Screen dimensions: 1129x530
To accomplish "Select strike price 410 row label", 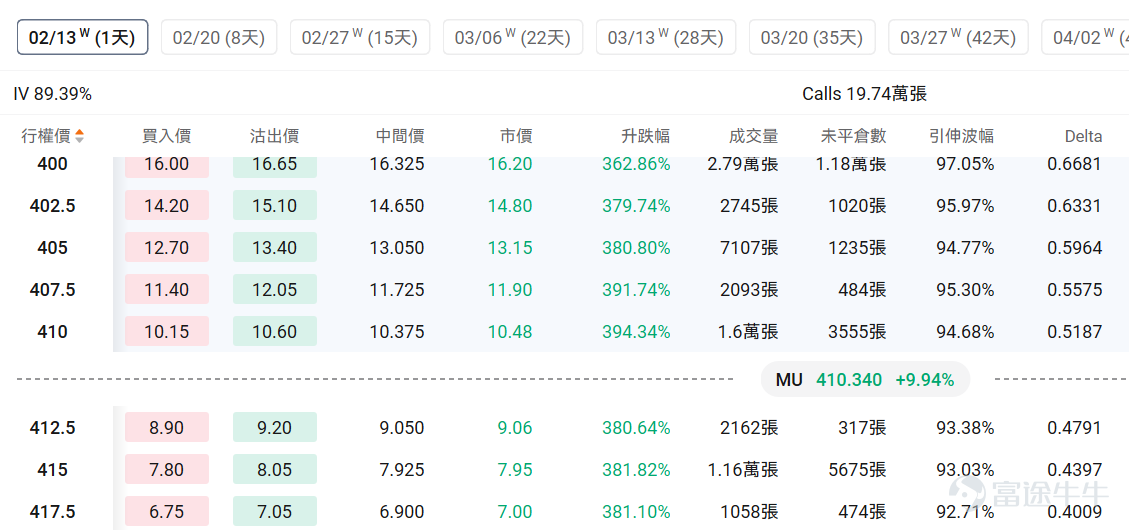I will 53,332.
